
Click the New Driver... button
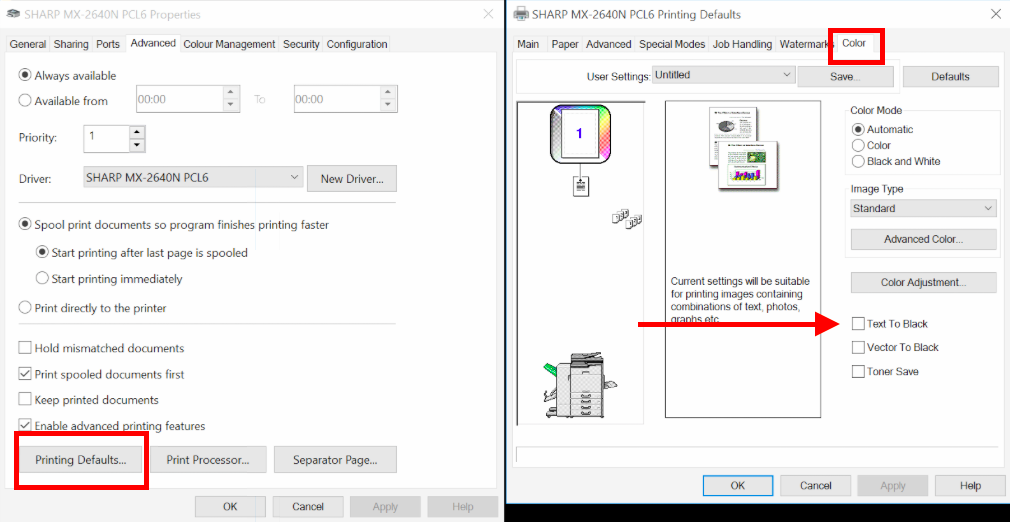coord(352,179)
